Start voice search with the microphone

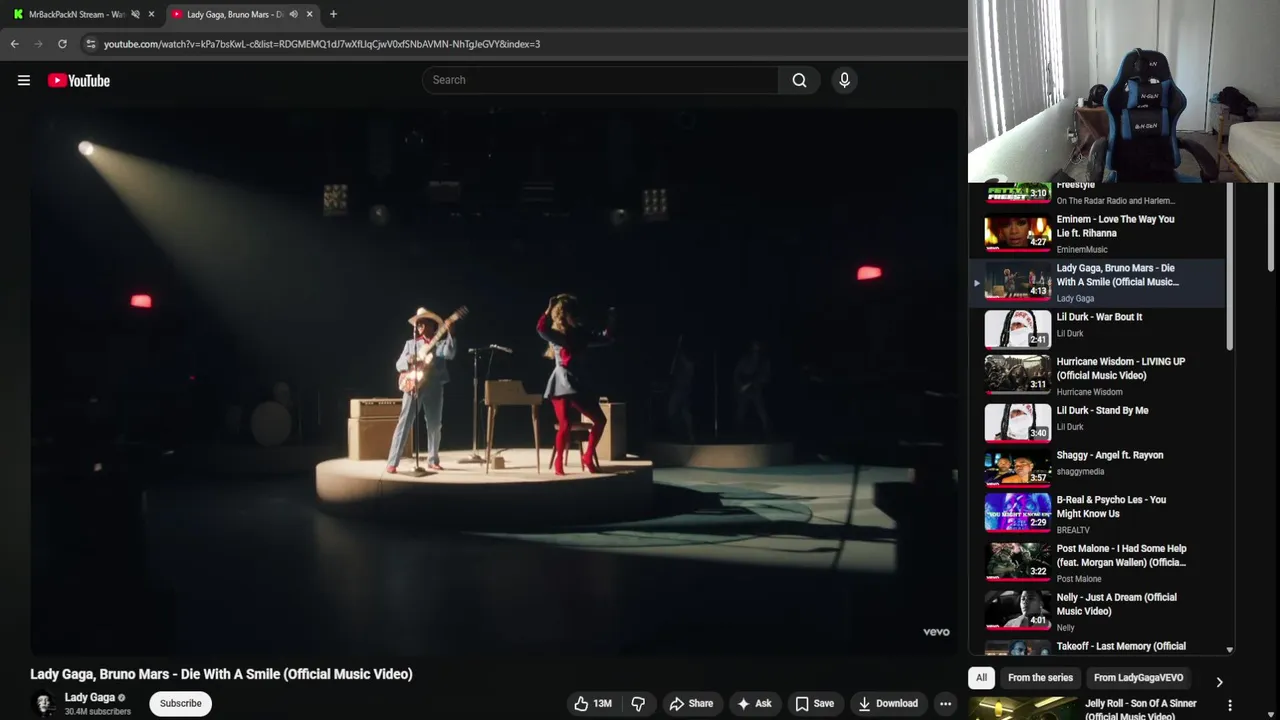[x=844, y=80]
